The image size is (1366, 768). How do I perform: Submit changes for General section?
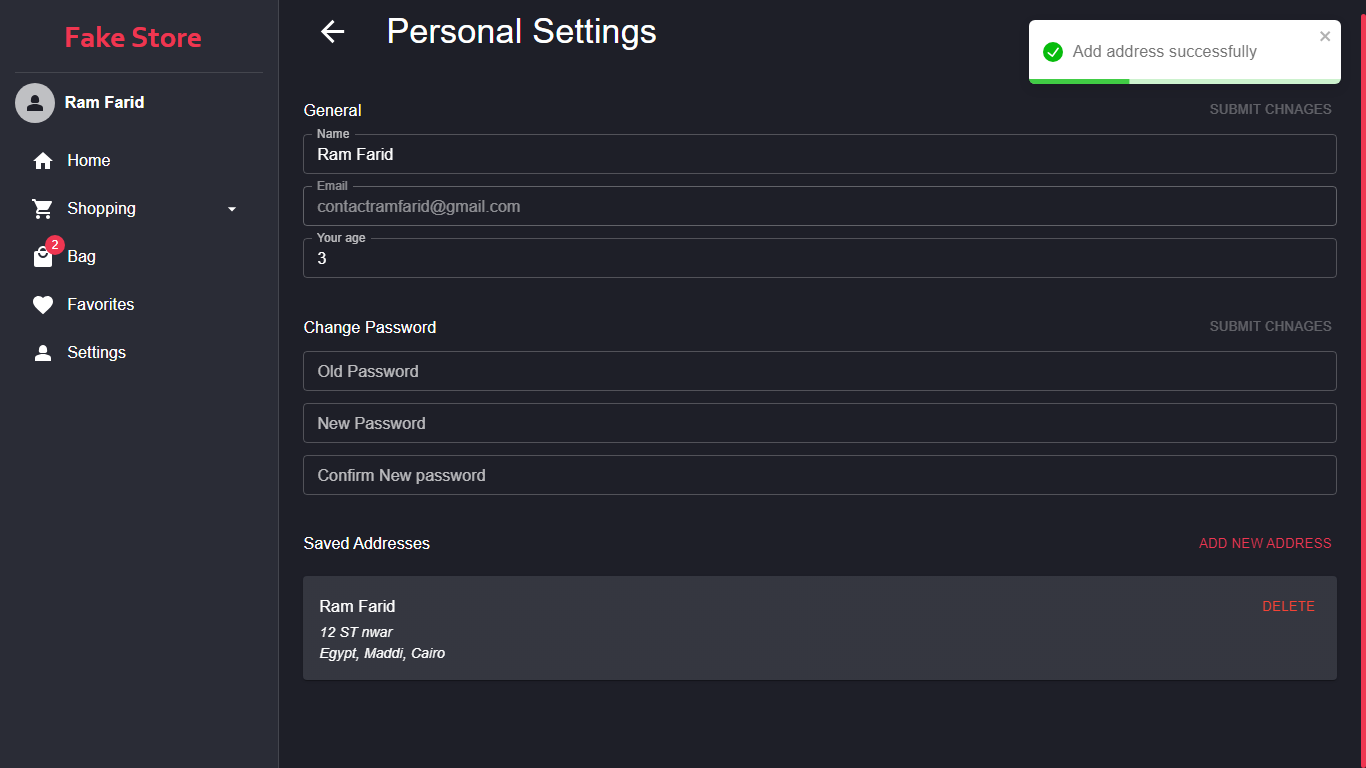pos(1270,110)
